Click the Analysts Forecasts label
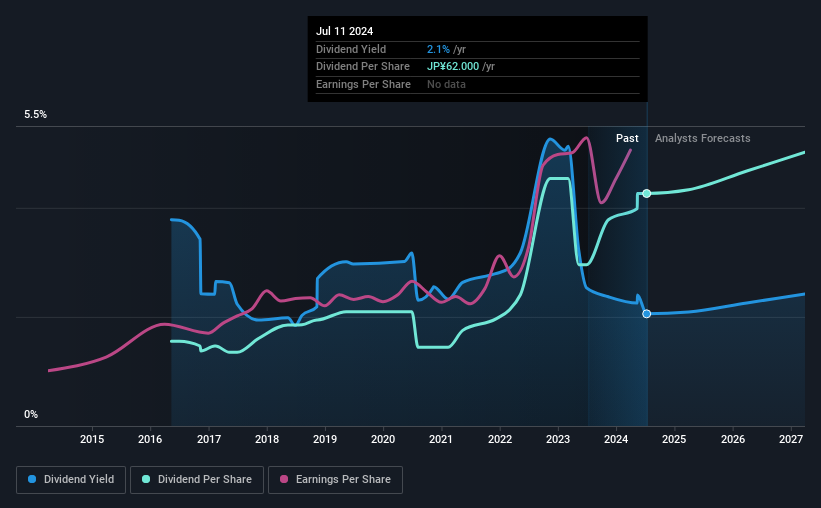 pos(702,138)
